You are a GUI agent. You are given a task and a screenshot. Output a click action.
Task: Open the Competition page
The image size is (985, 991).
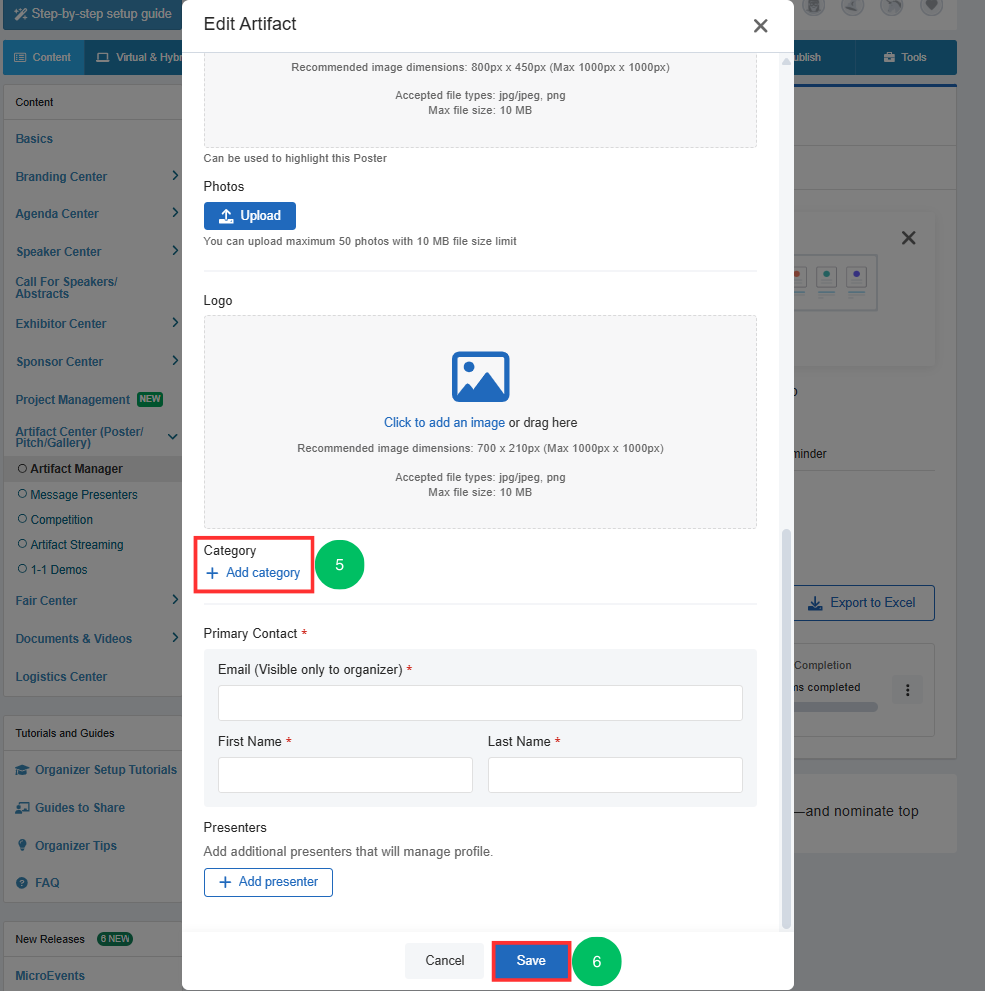pos(61,520)
